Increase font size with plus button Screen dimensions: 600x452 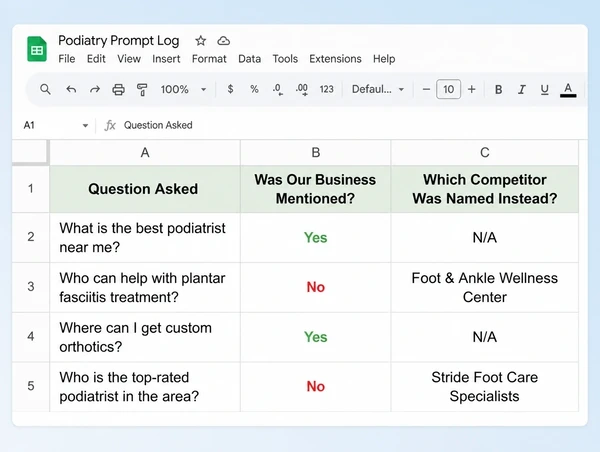[472, 89]
